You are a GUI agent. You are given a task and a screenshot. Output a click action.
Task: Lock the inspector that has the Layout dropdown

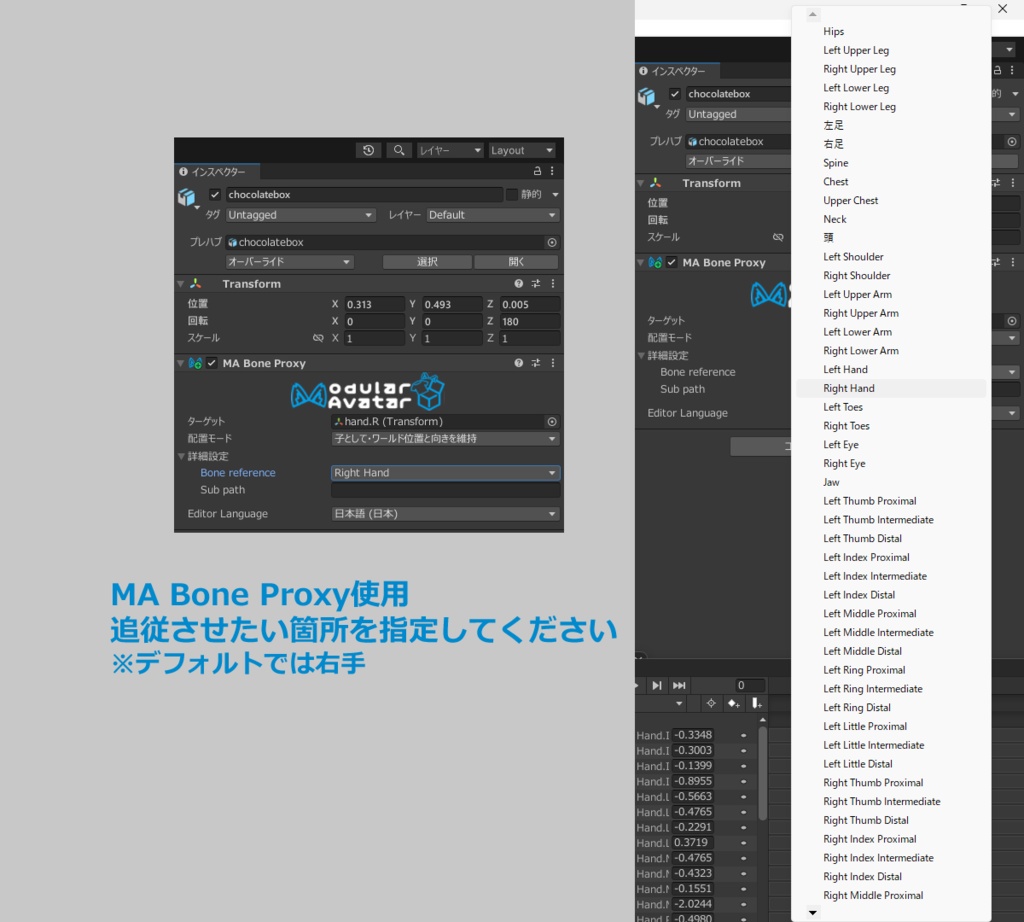coord(537,171)
